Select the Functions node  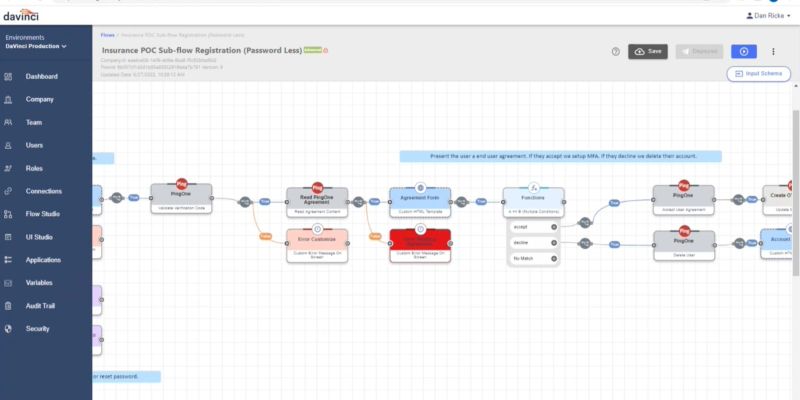pyautogui.click(x=533, y=203)
